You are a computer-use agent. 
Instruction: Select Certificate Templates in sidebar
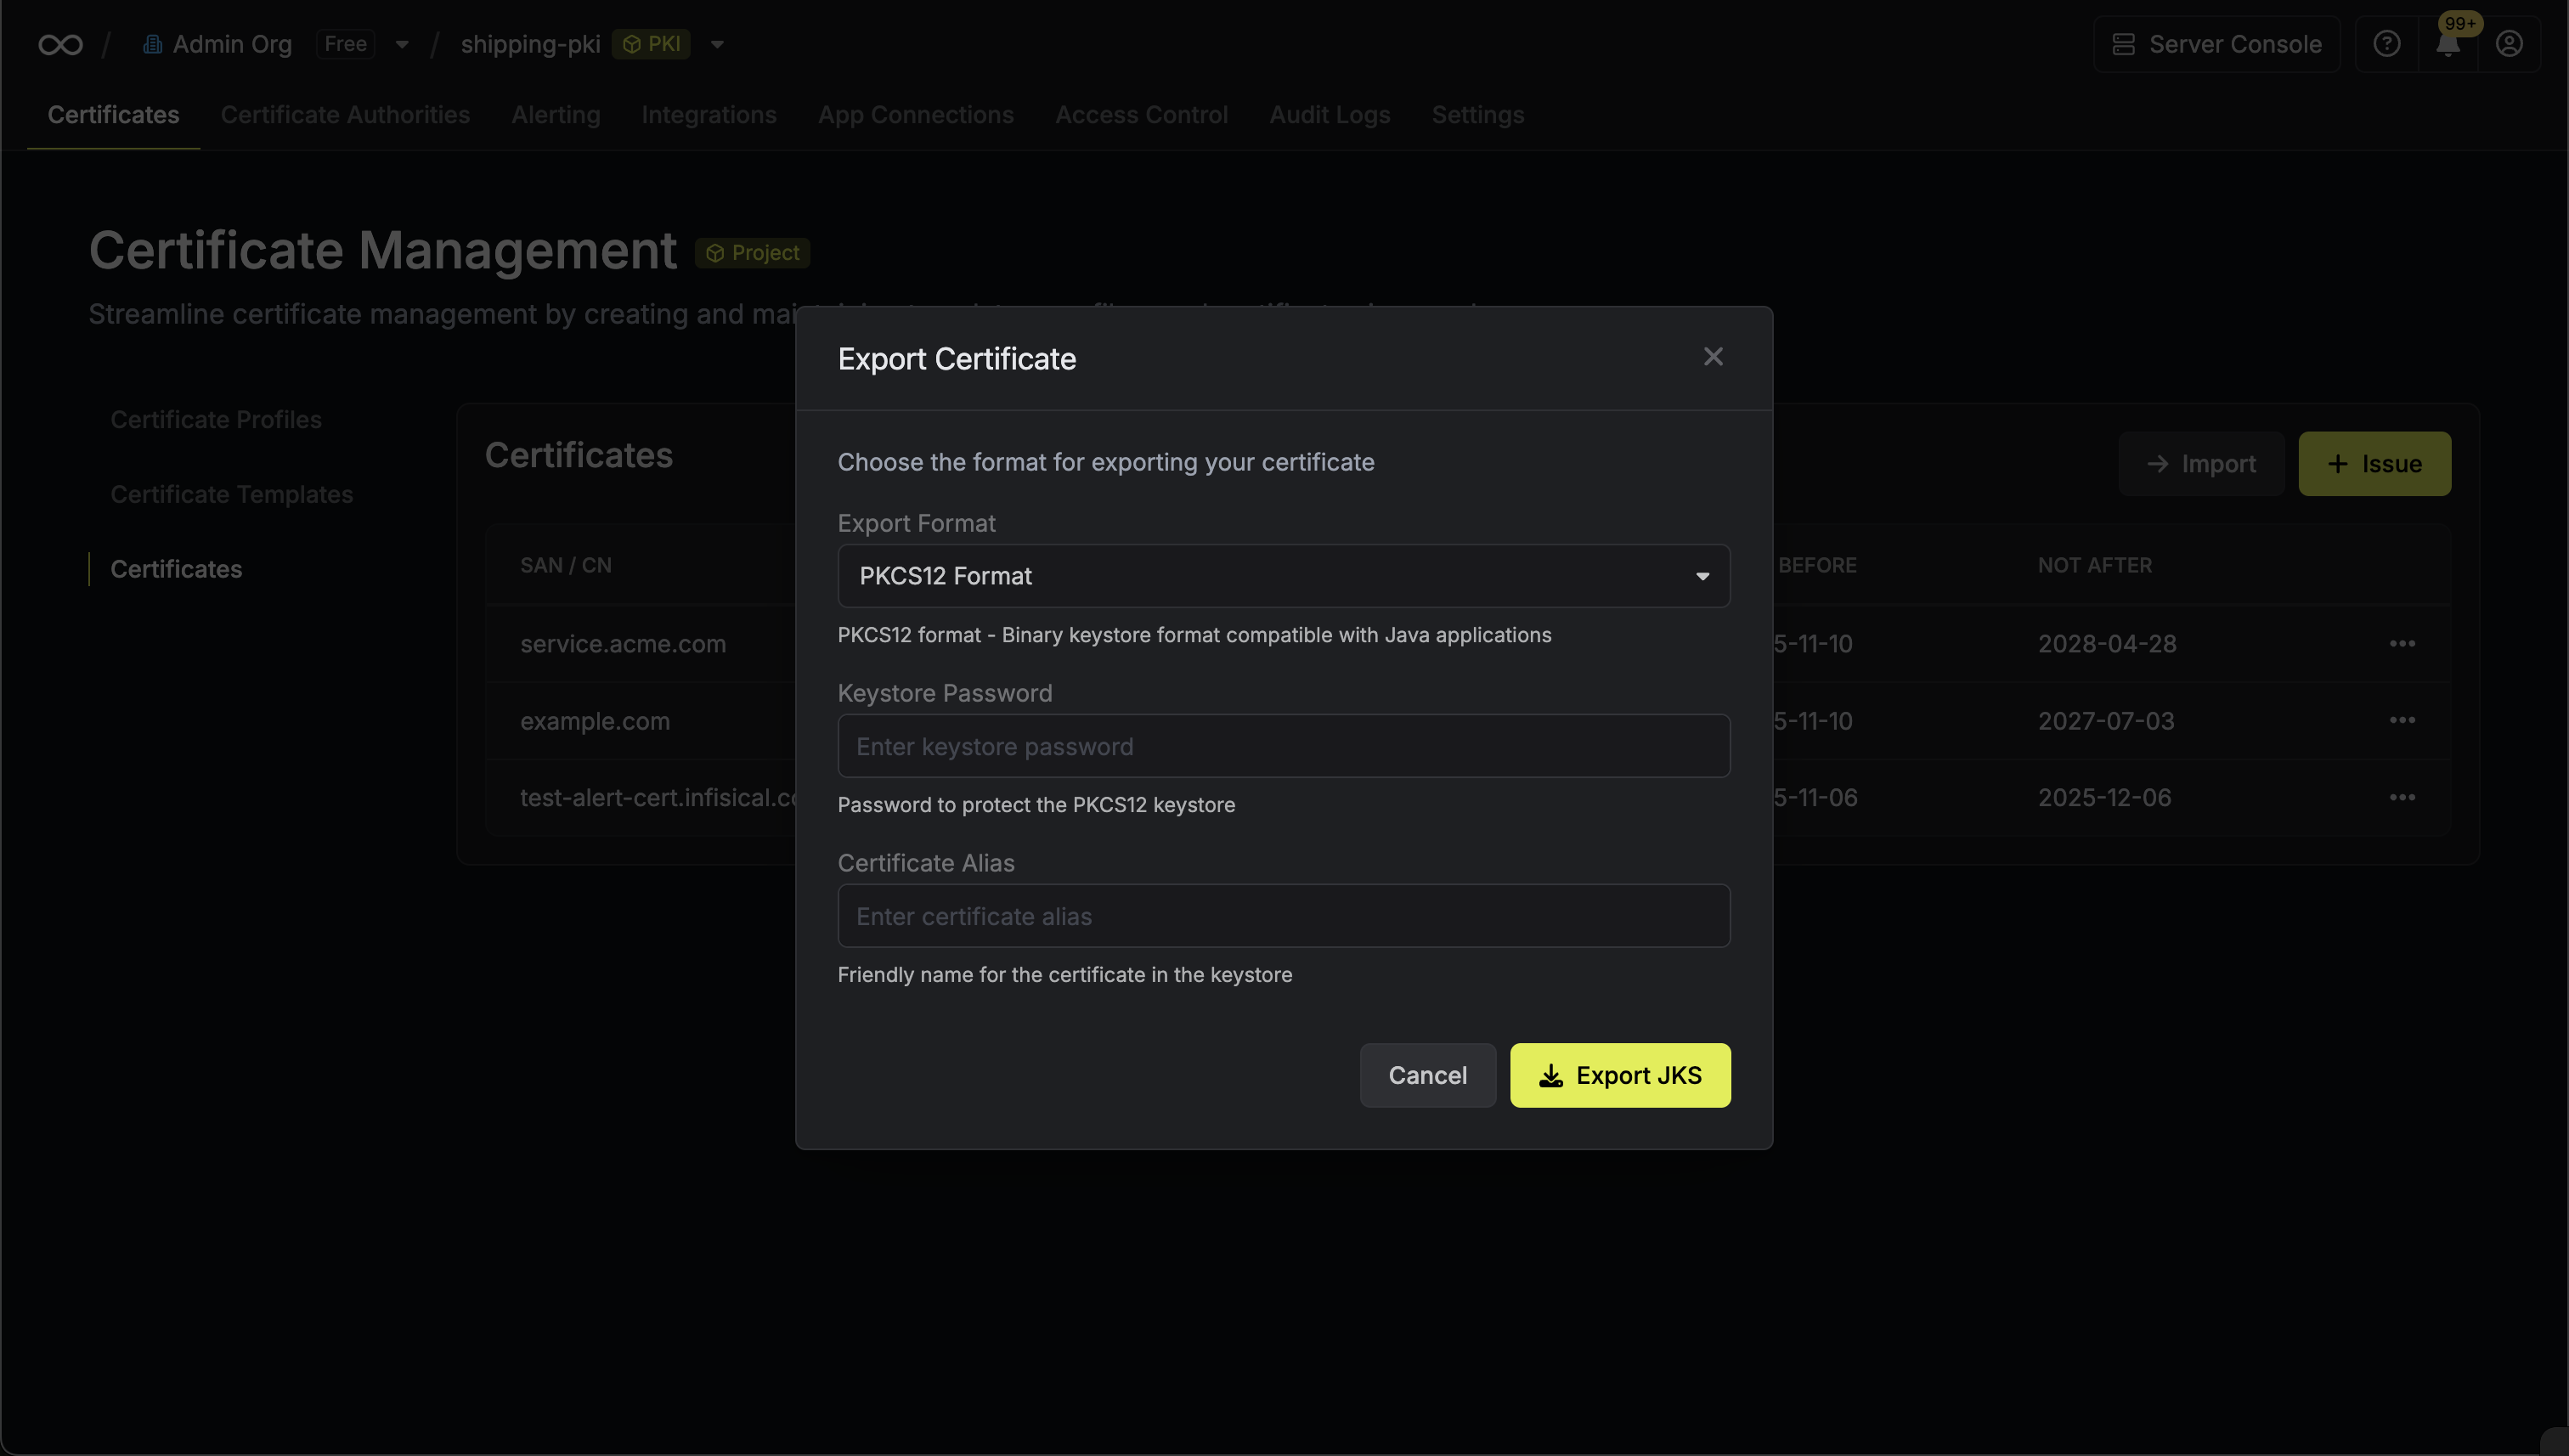231,494
